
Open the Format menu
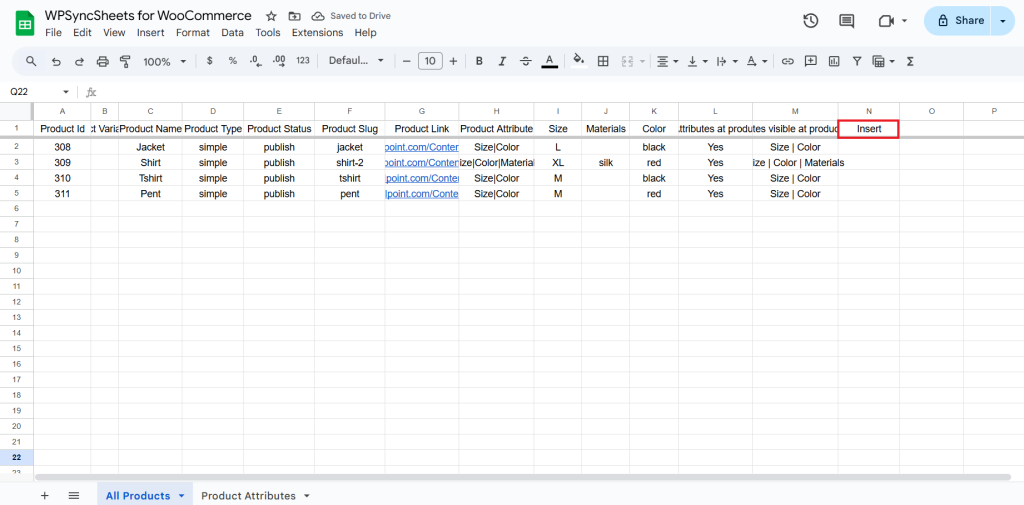pos(193,33)
